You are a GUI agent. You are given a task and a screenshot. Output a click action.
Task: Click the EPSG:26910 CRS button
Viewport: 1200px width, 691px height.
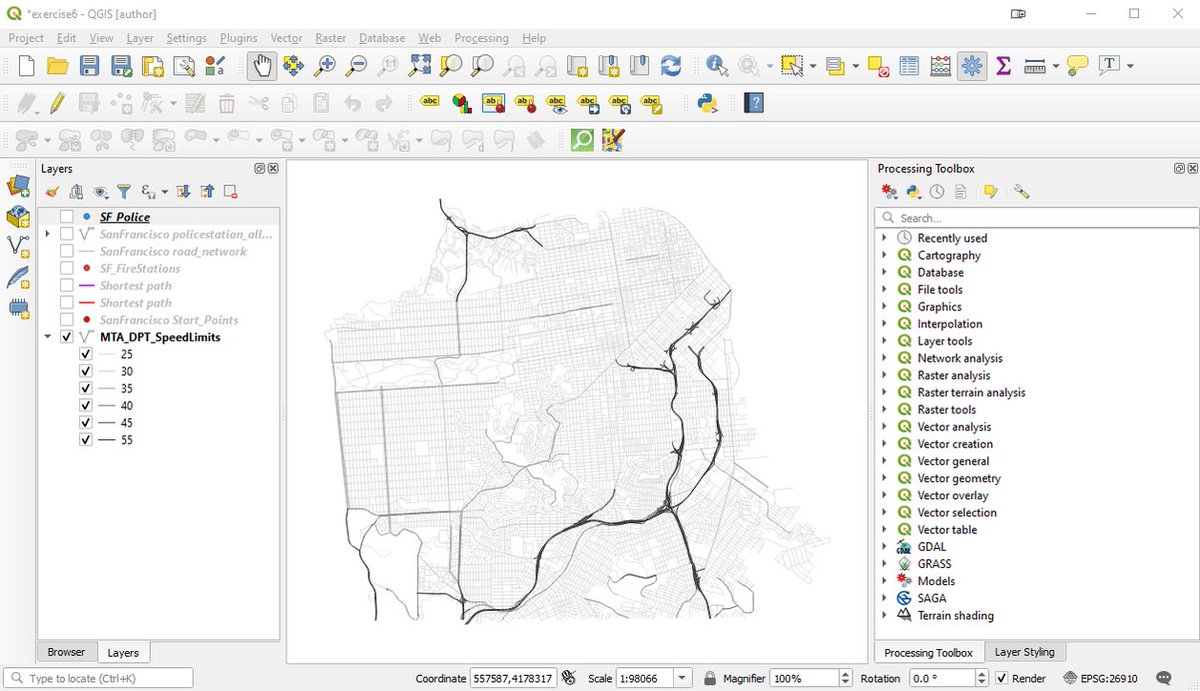click(x=1101, y=678)
